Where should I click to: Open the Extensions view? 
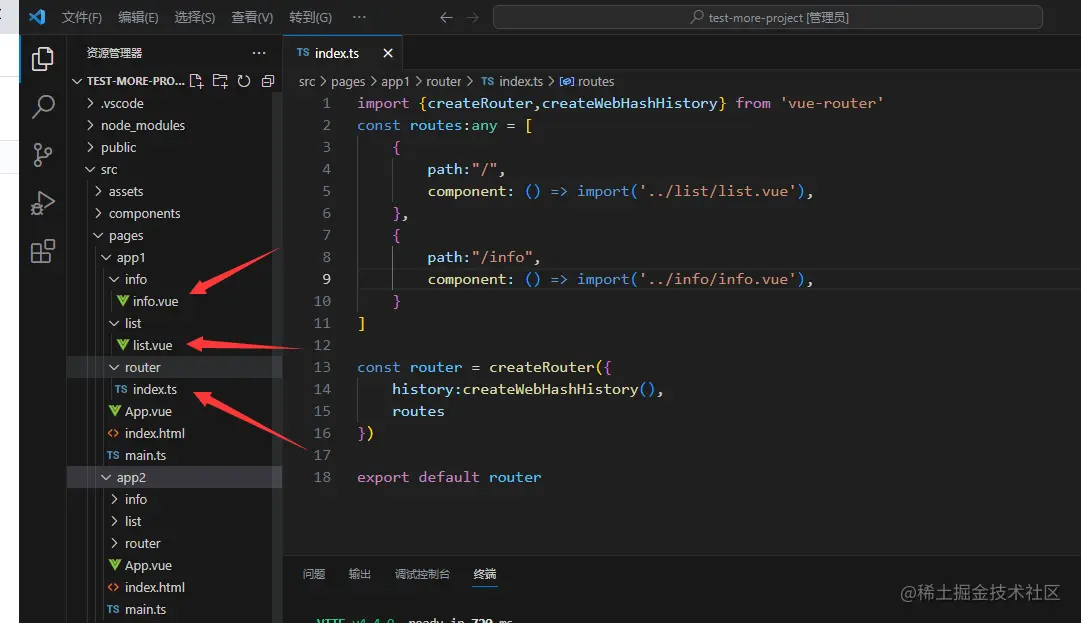pyautogui.click(x=43, y=252)
